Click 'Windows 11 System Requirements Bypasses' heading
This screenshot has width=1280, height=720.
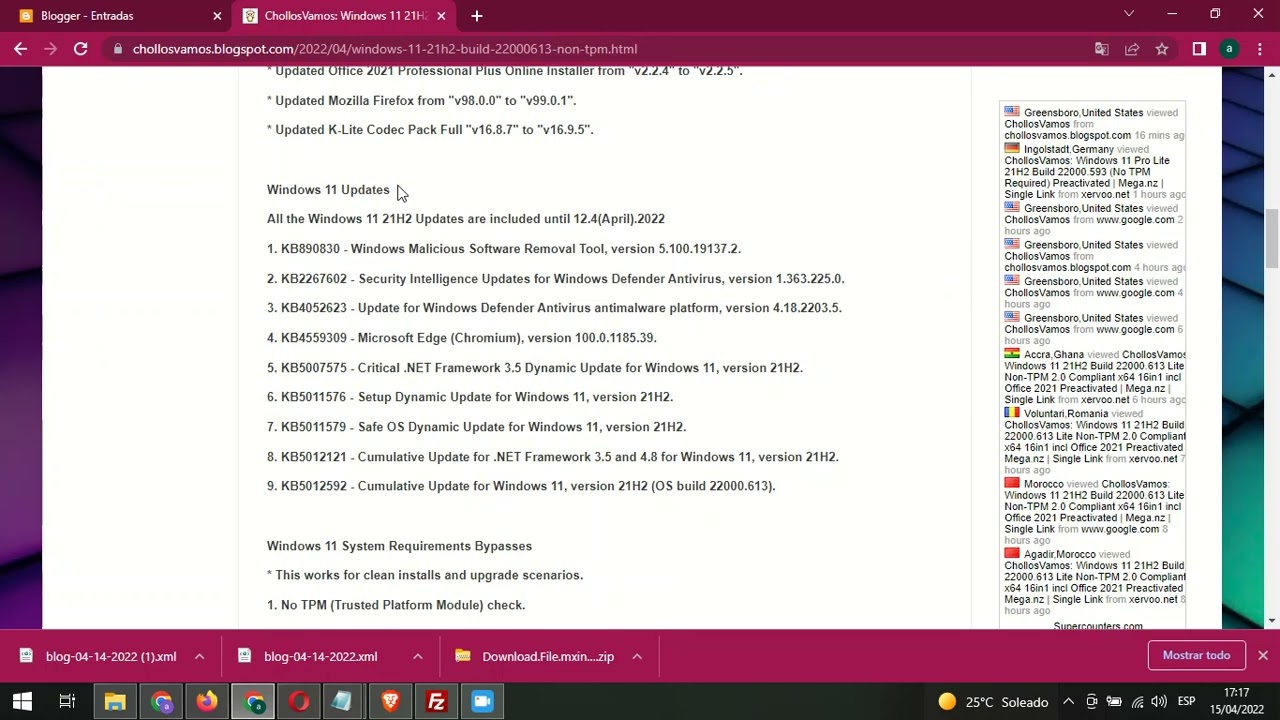coord(399,546)
